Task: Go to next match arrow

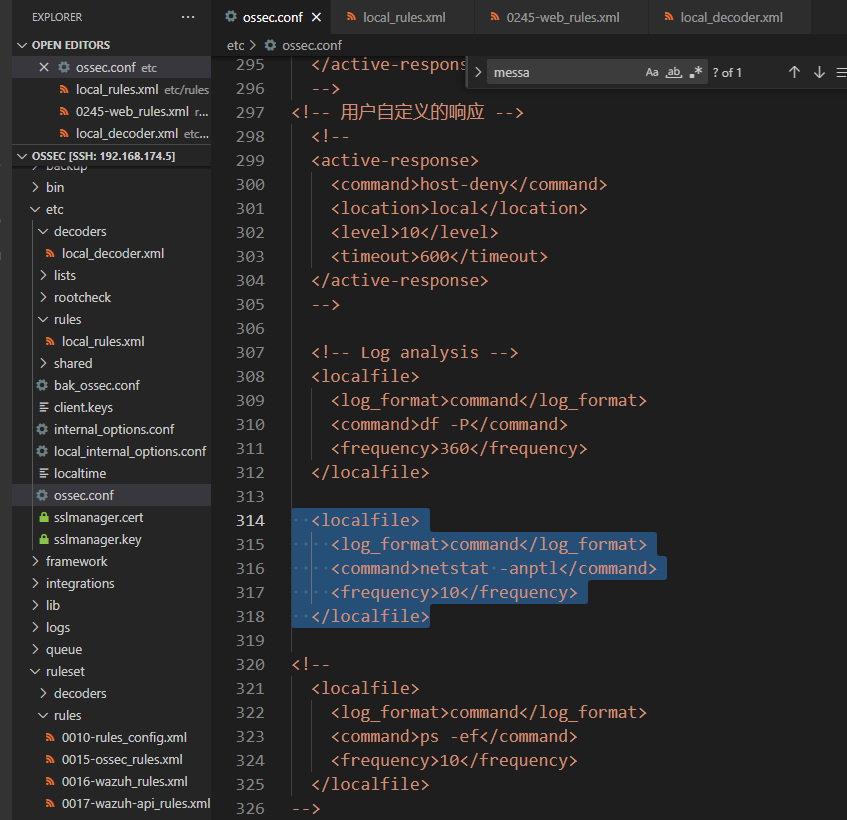Action: click(x=819, y=72)
